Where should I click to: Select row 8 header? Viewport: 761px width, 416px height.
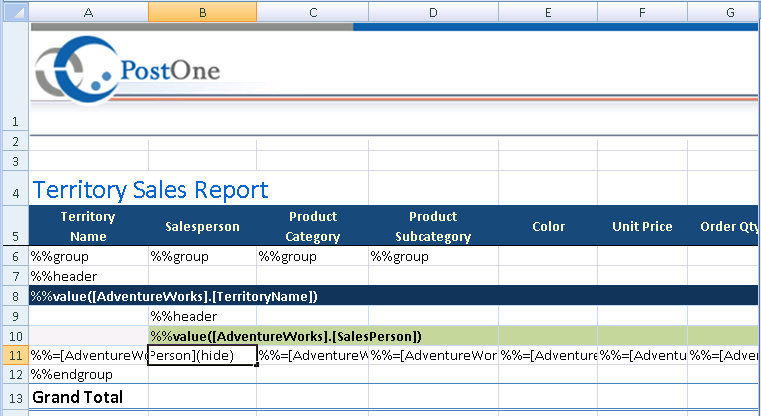(x=16, y=296)
